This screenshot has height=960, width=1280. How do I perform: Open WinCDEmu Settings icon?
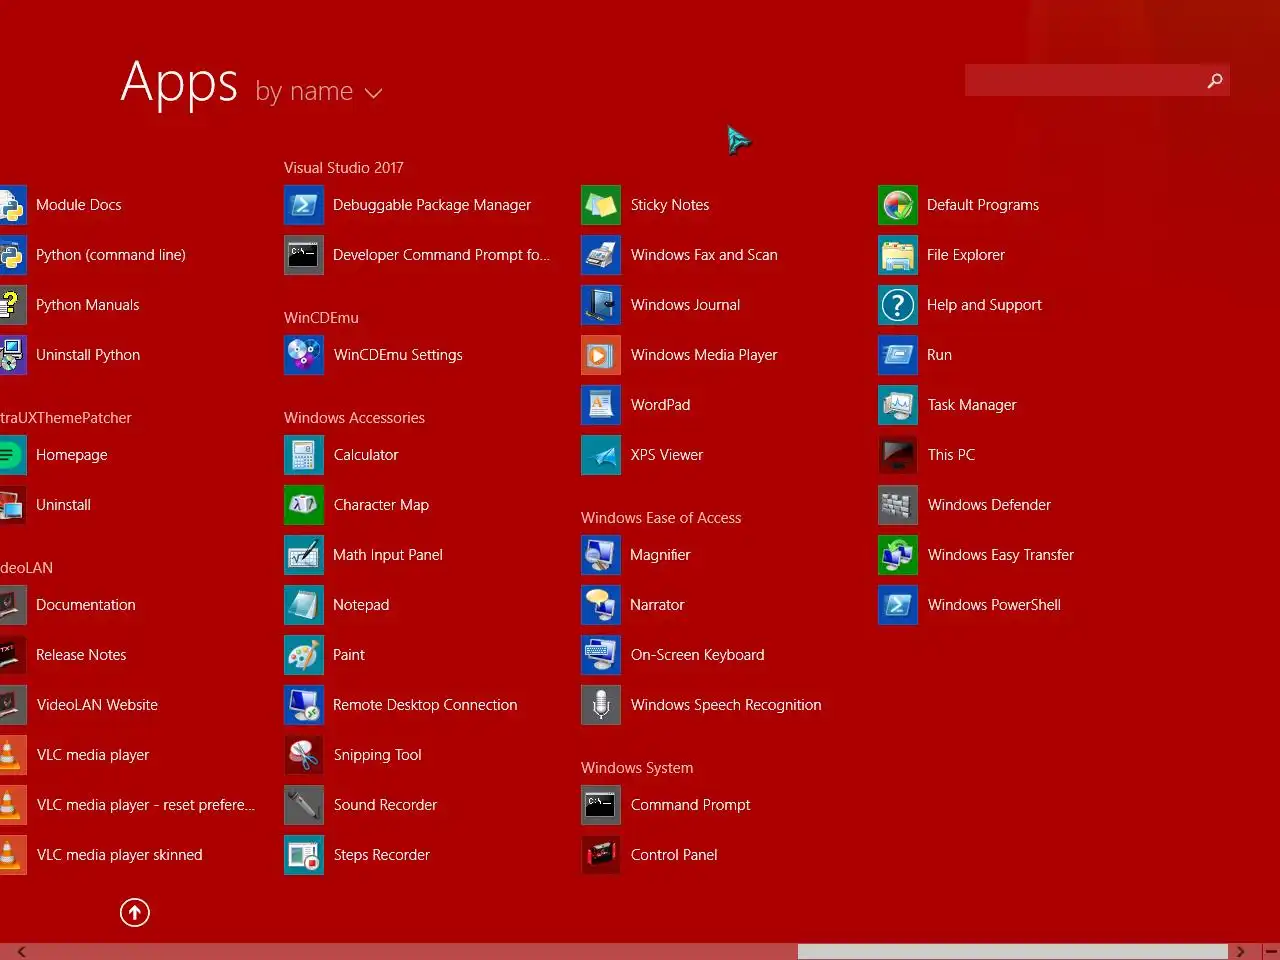tap(304, 355)
